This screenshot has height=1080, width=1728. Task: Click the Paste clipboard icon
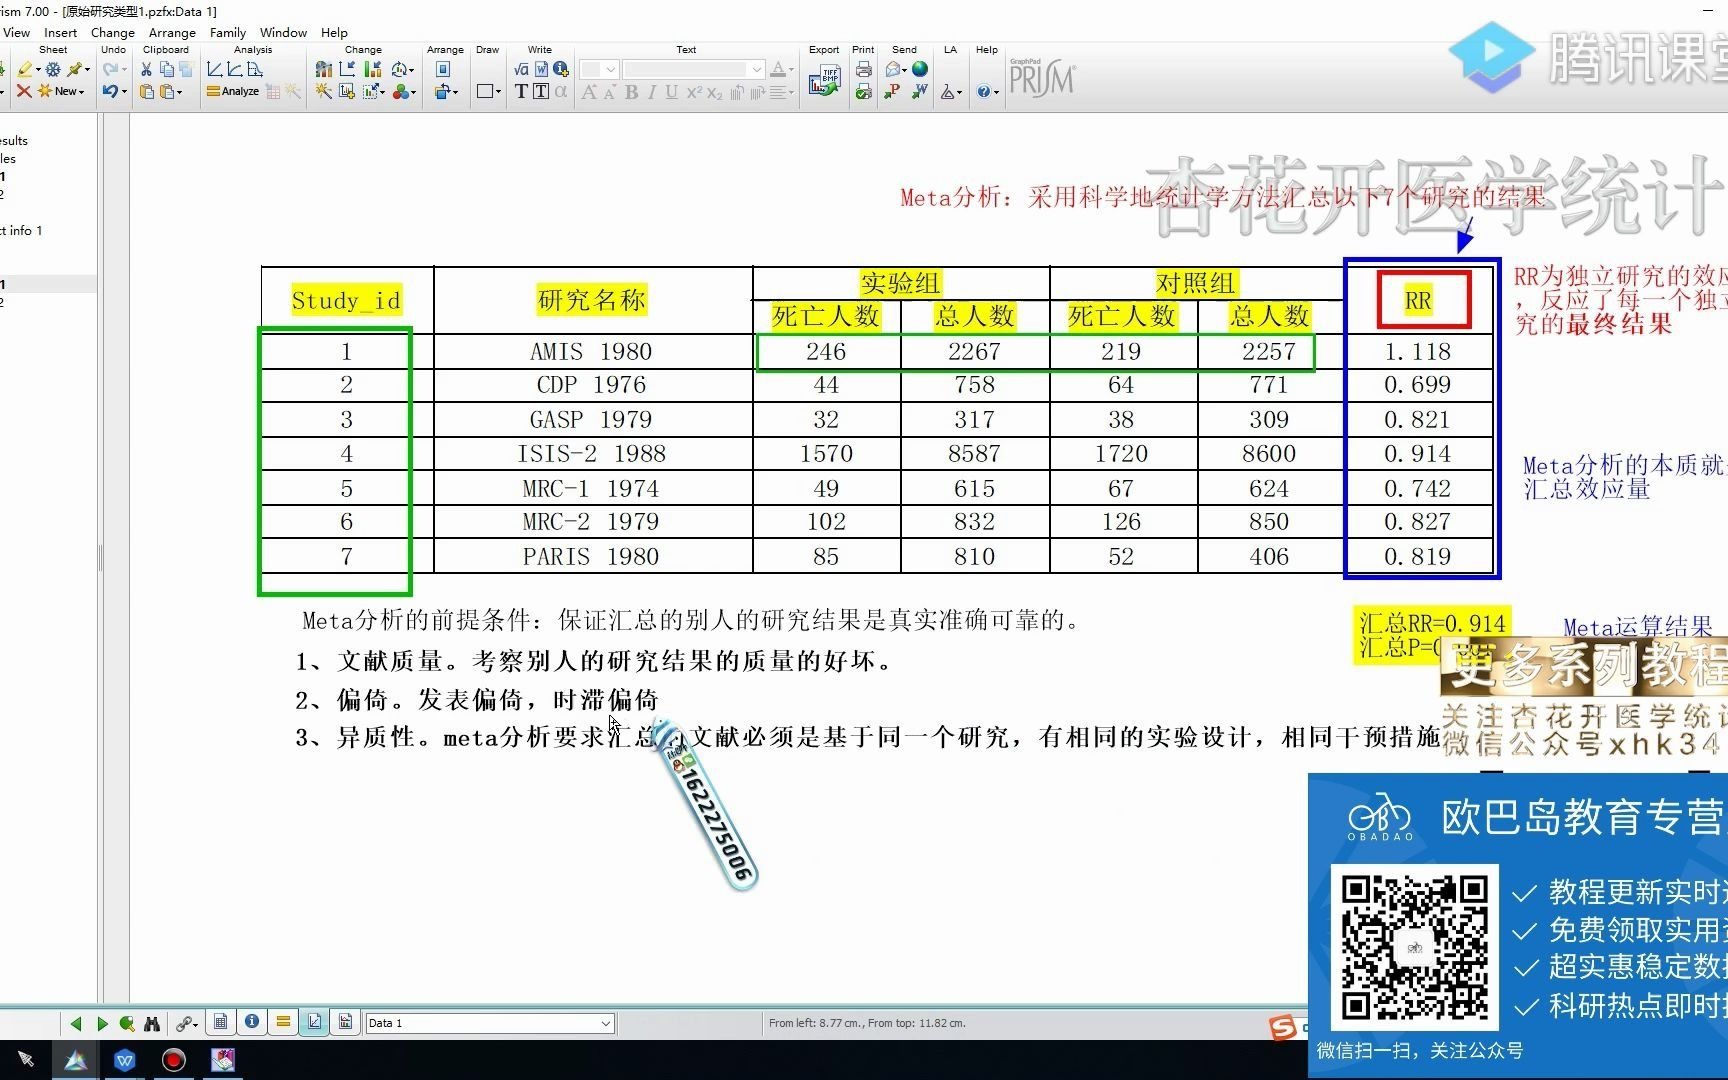click(147, 91)
